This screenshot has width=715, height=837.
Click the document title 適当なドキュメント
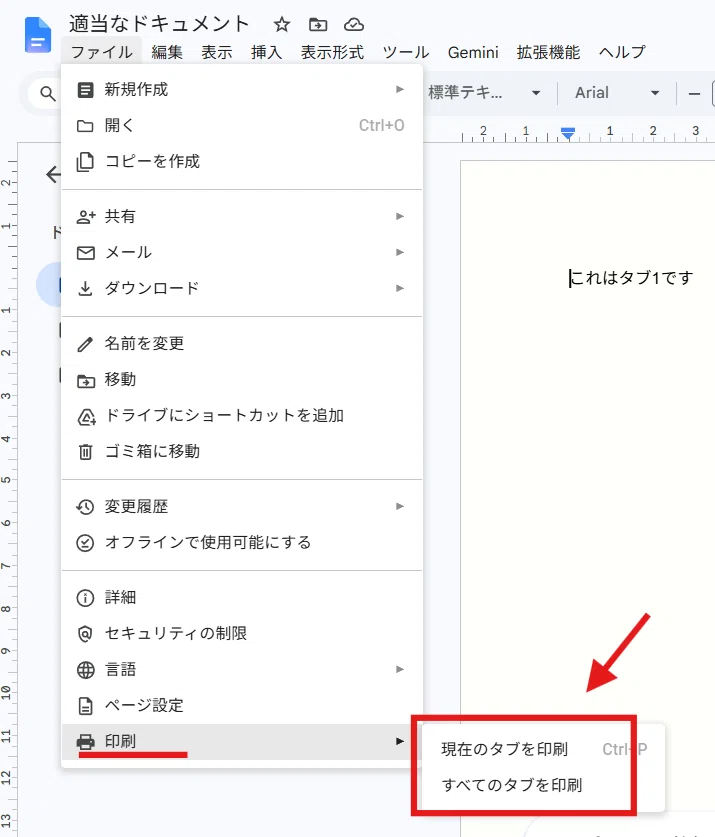[159, 23]
